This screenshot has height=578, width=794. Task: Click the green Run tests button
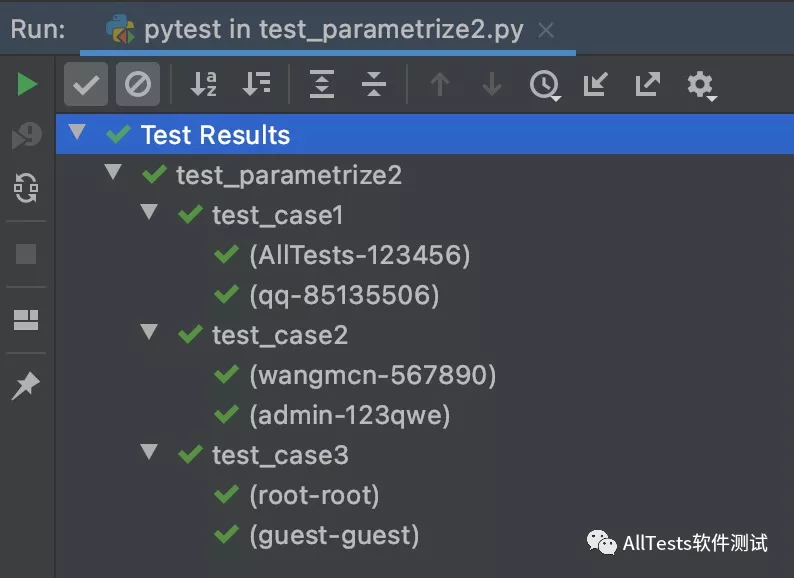coord(27,85)
